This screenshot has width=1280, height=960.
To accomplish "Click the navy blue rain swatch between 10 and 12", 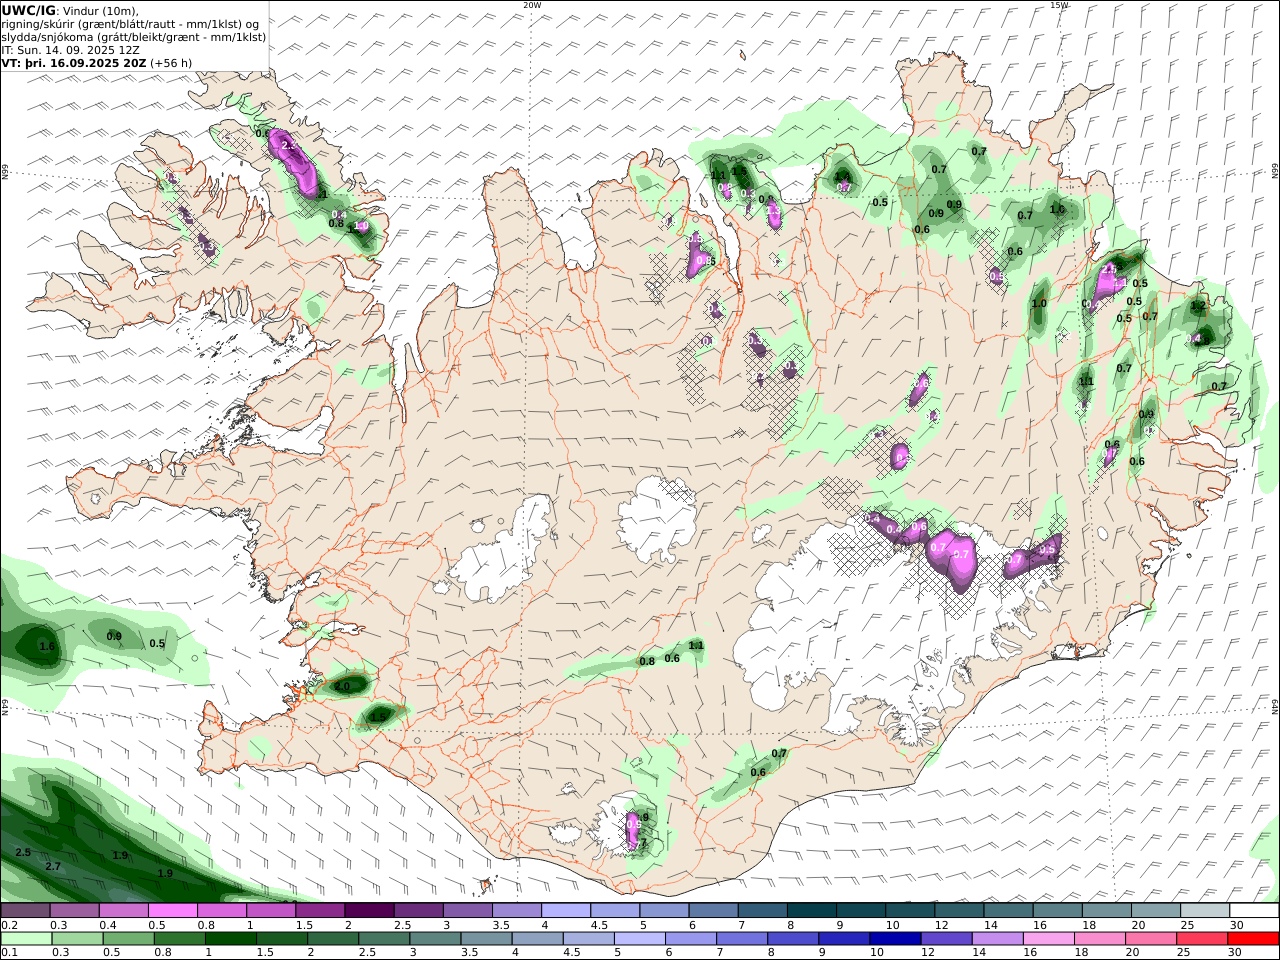I will tap(895, 939).
